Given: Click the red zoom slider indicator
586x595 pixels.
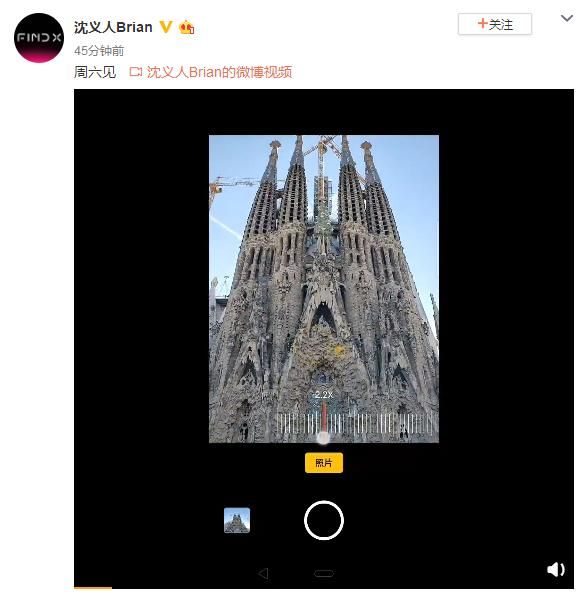Looking at the screenshot, I should click(x=324, y=417).
